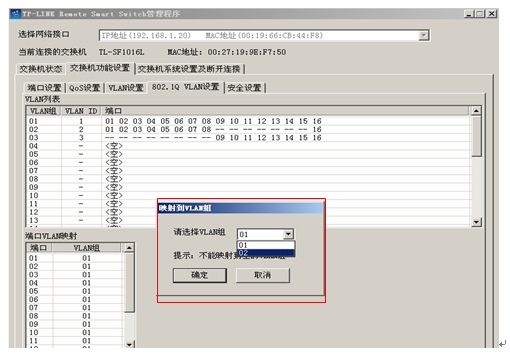
Task: Click the VLAN组 column header in 端口VLAN映射
Action: [x=87, y=248]
